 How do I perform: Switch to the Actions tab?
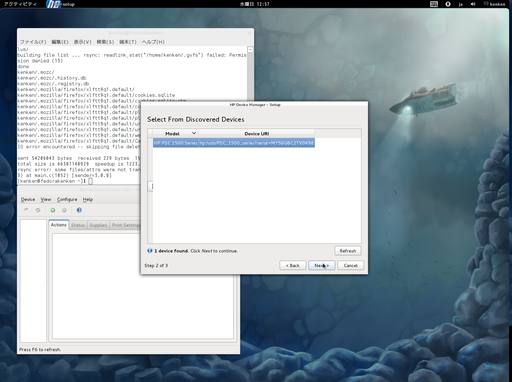(59, 225)
